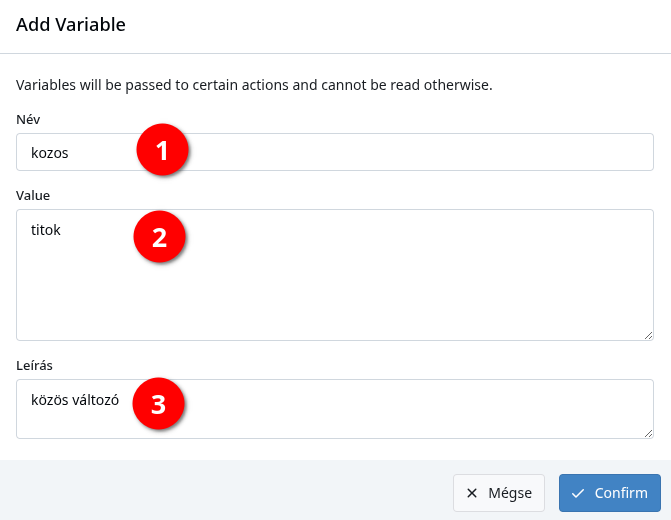
Task: Click the red number 2 marker
Action: [160, 237]
